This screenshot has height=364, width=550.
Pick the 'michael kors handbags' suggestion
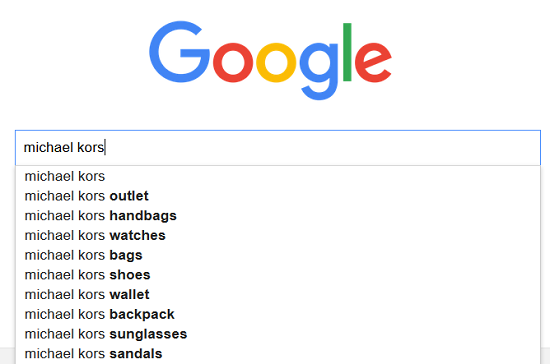[278, 215]
